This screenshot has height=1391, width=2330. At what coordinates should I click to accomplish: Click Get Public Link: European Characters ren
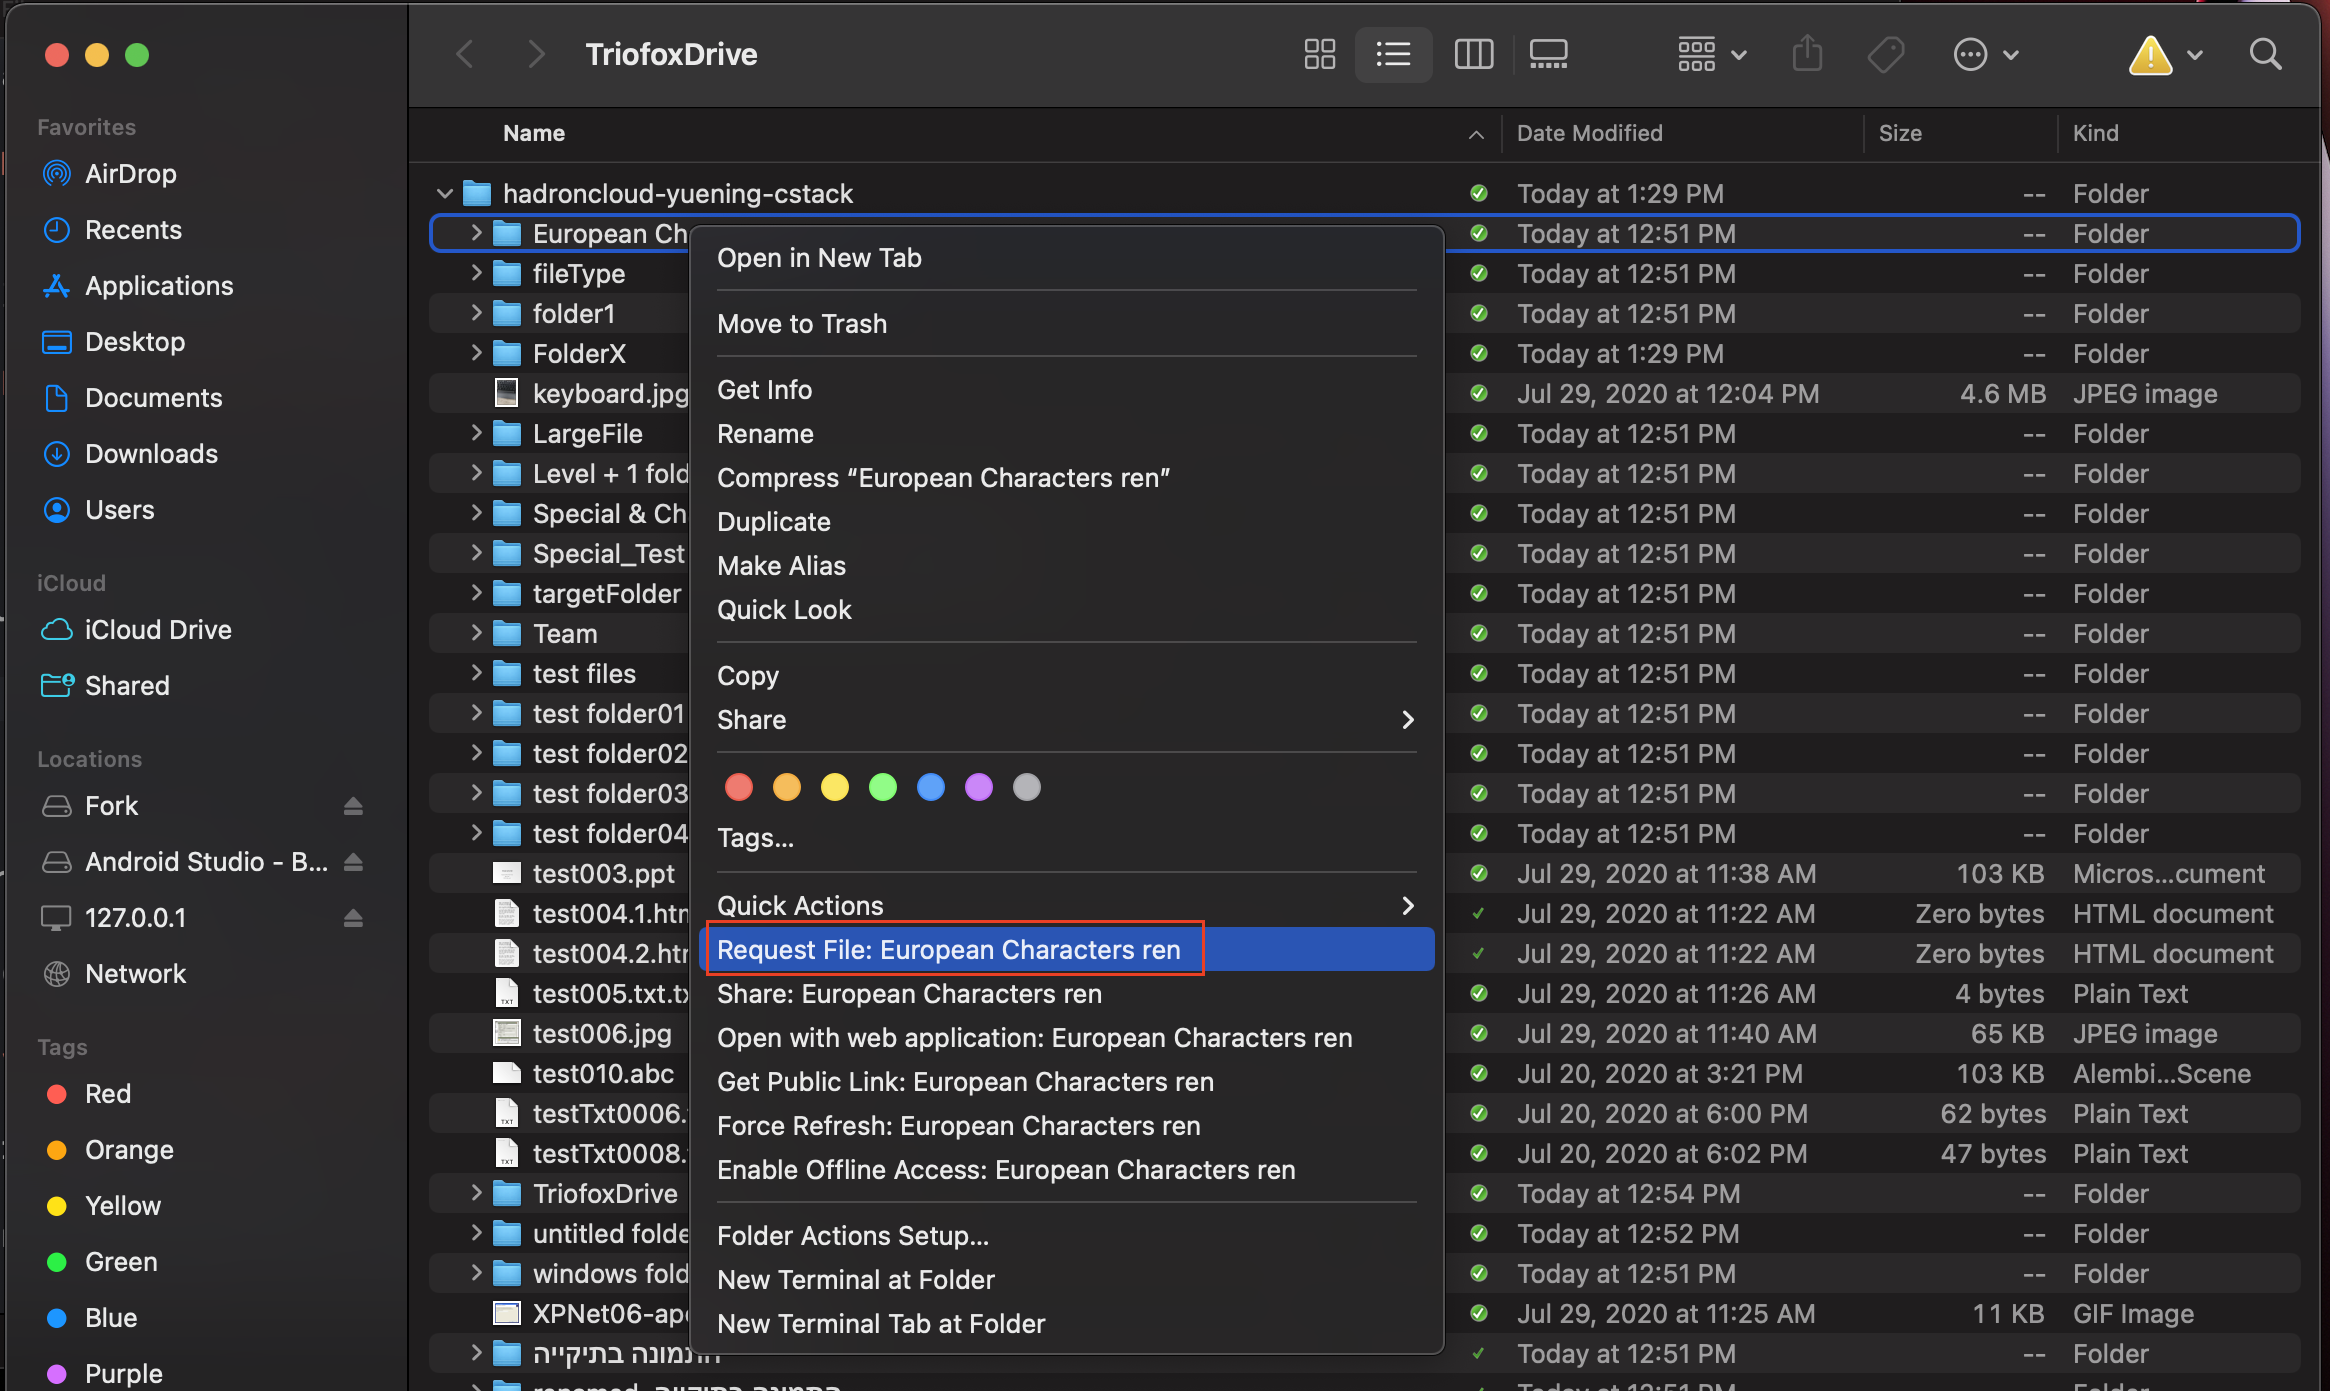(x=965, y=1078)
